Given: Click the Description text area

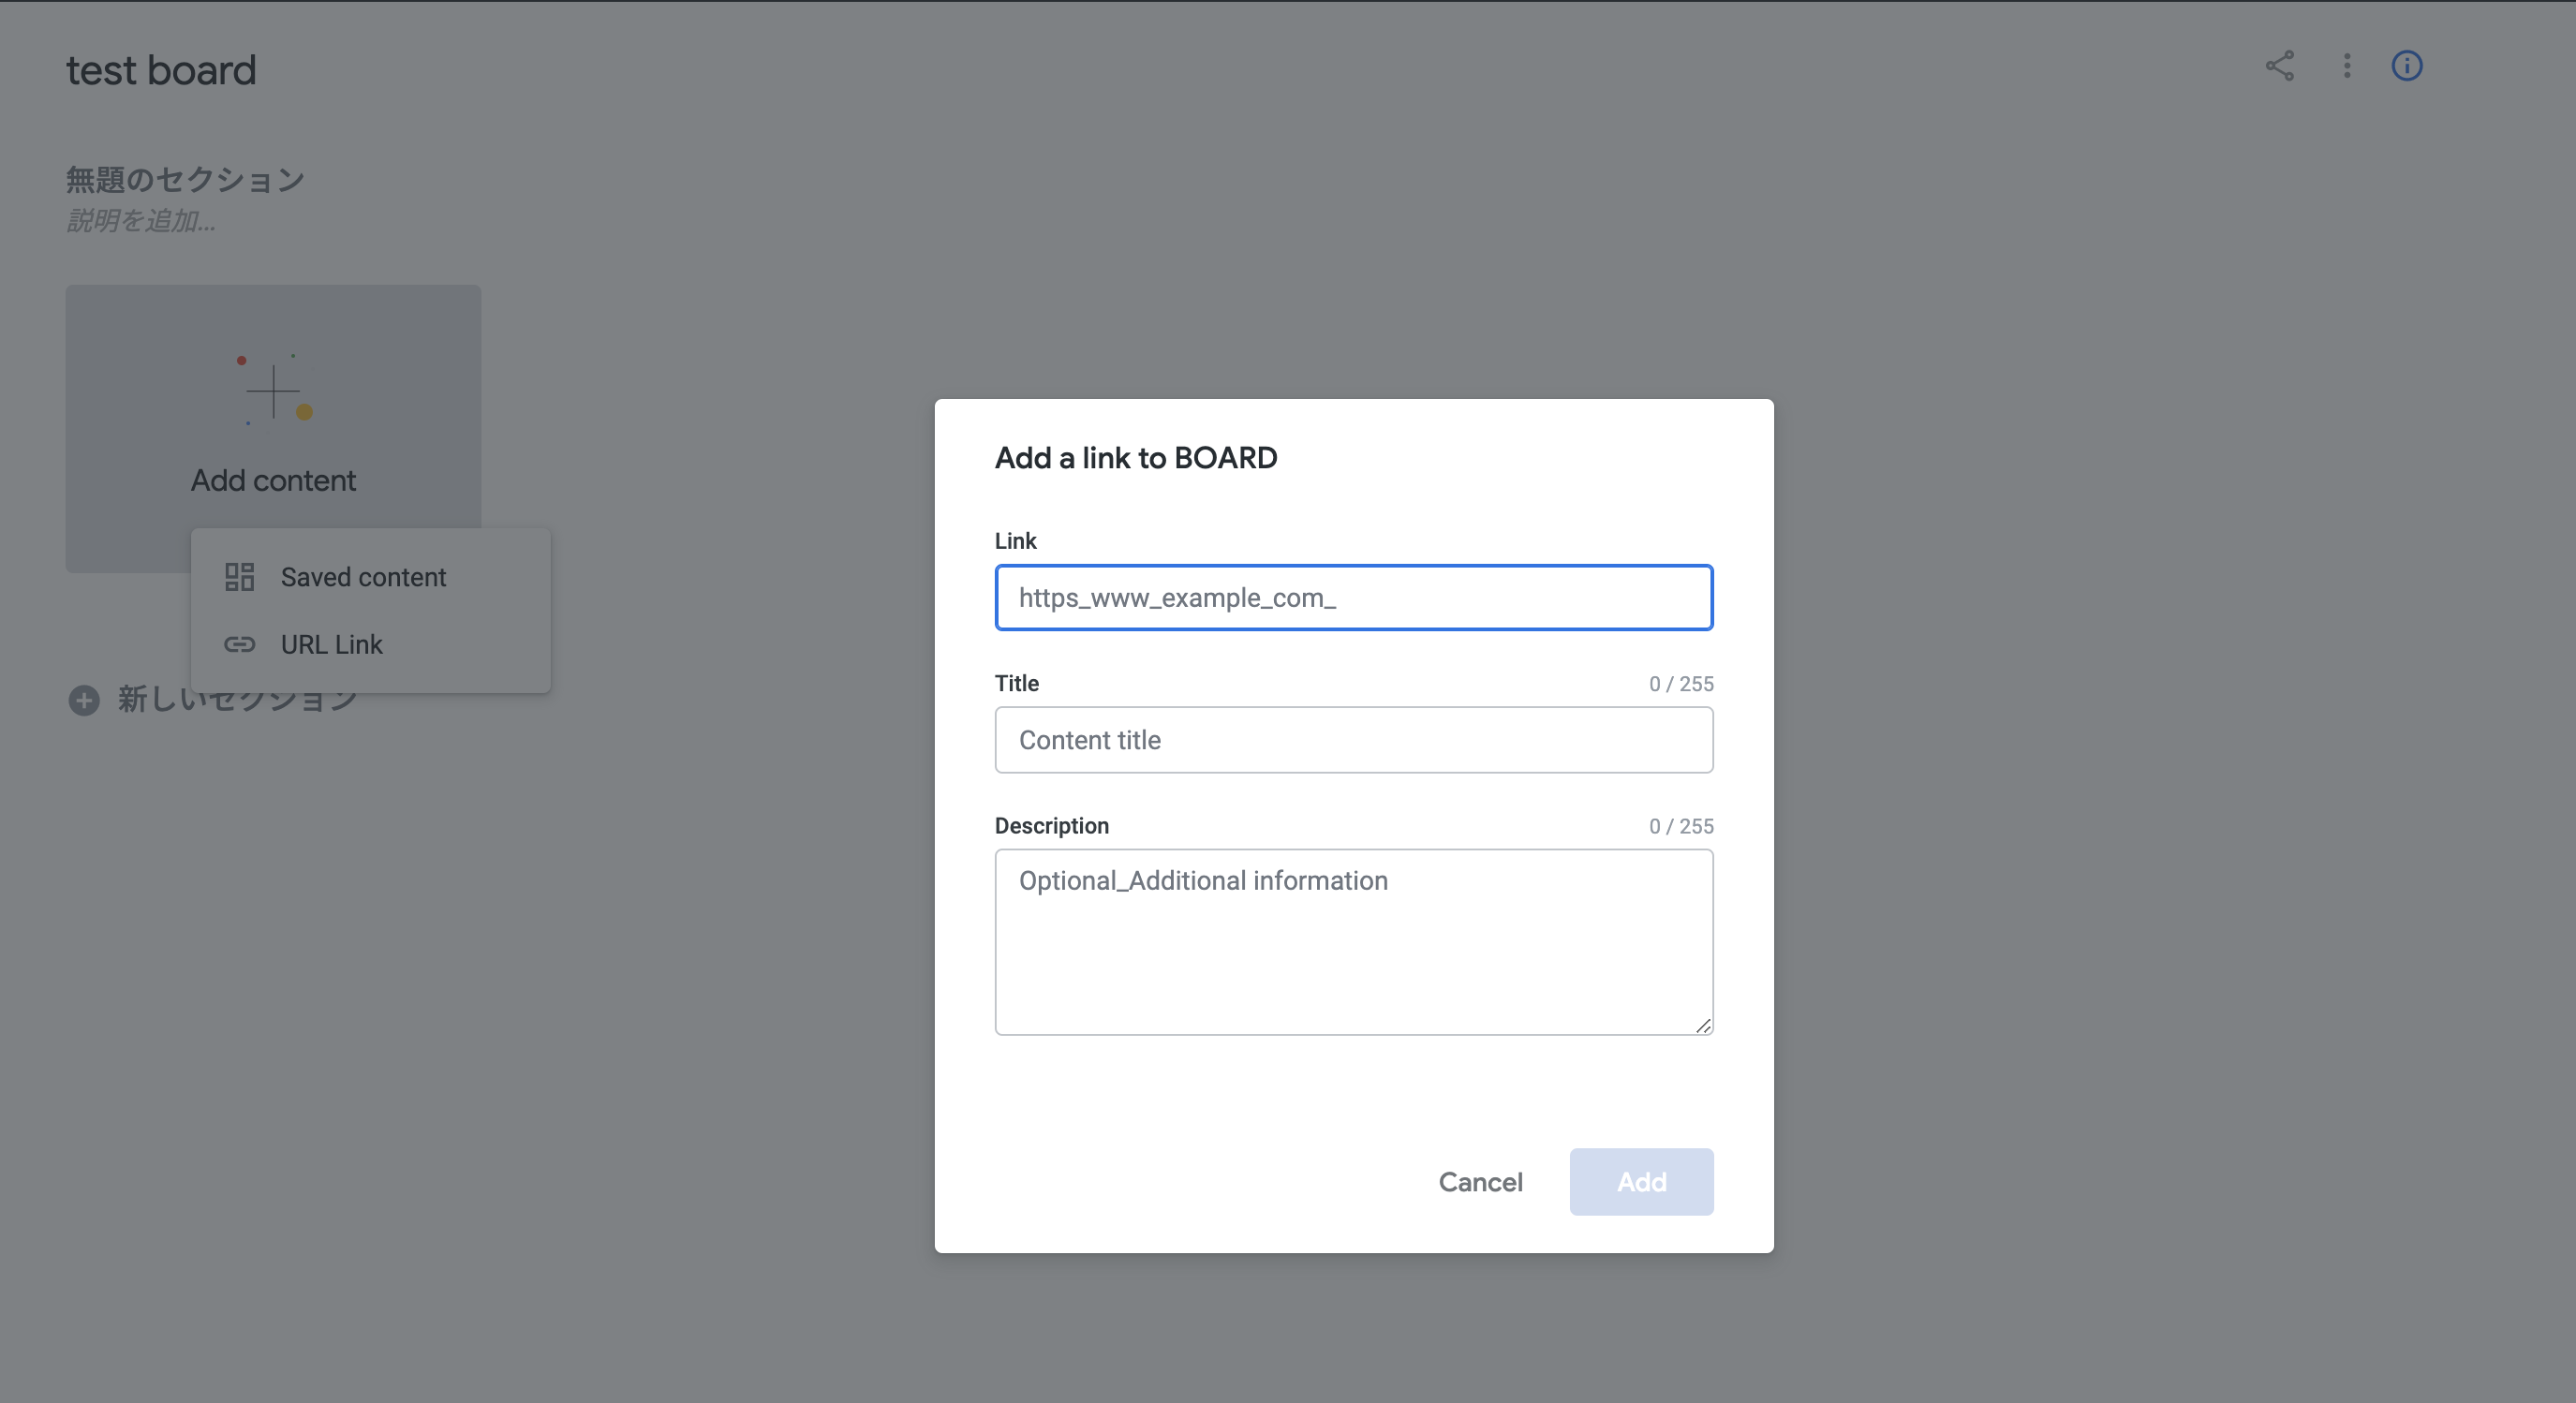Looking at the screenshot, I should point(1354,942).
